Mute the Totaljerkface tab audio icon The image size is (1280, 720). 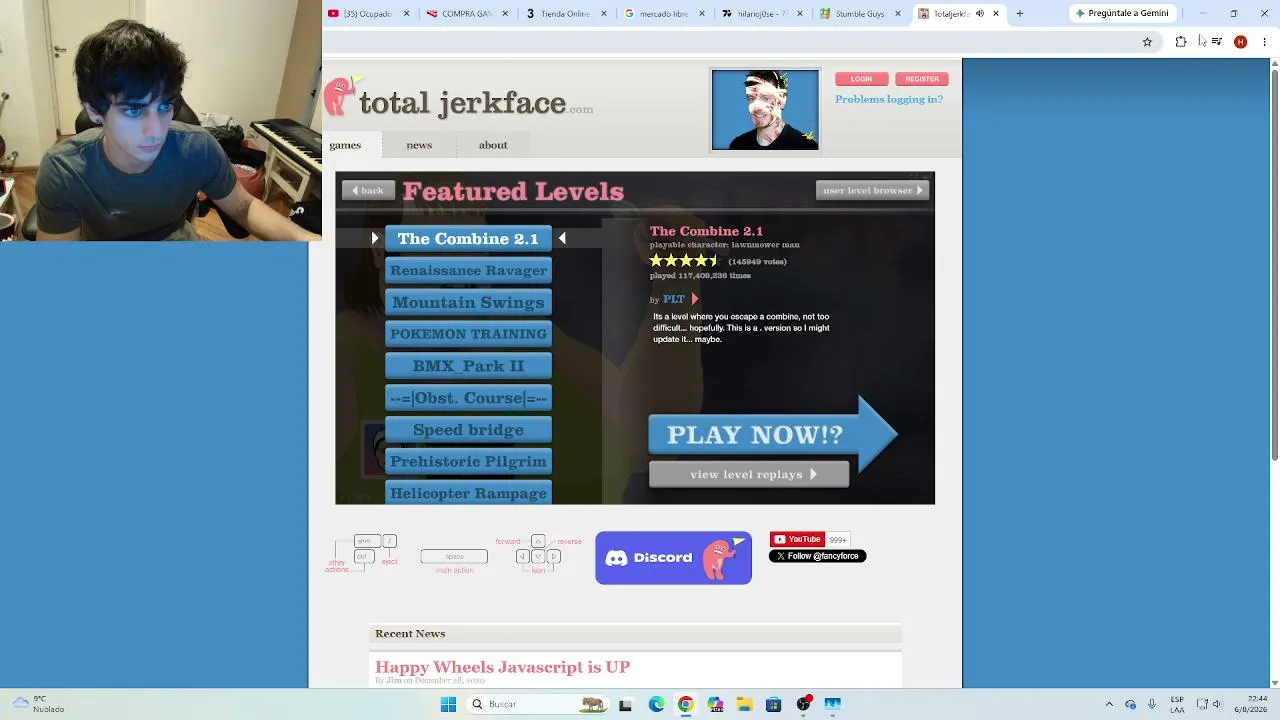coord(979,14)
